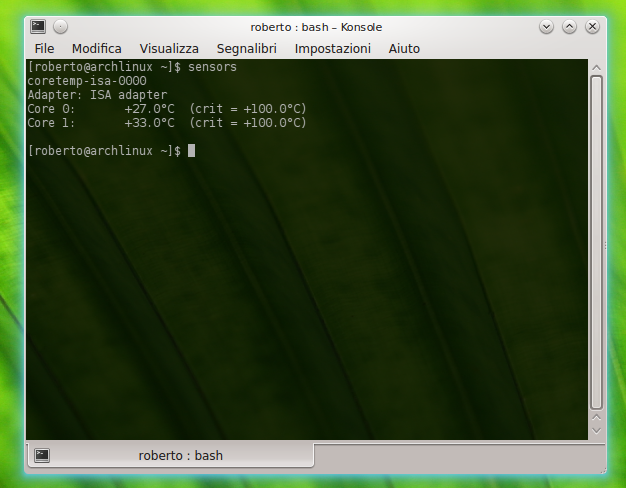Click the 'coretemp-isa-0000' line
Image resolution: width=626 pixels, height=488 pixels.
click(87, 81)
